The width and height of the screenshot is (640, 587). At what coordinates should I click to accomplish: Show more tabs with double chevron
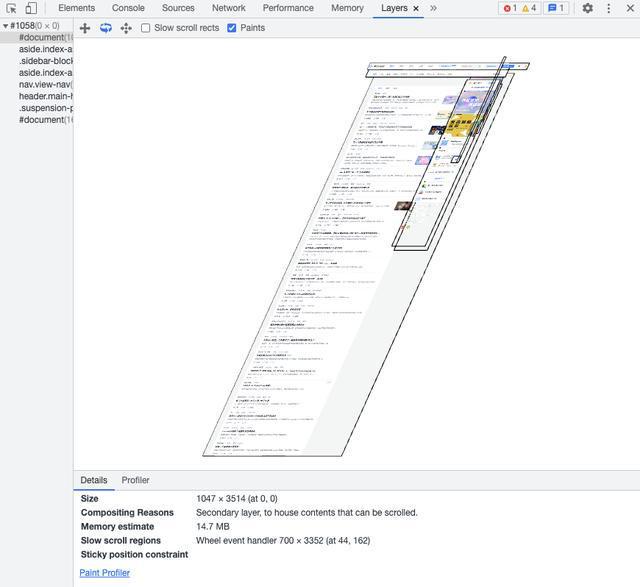433,8
